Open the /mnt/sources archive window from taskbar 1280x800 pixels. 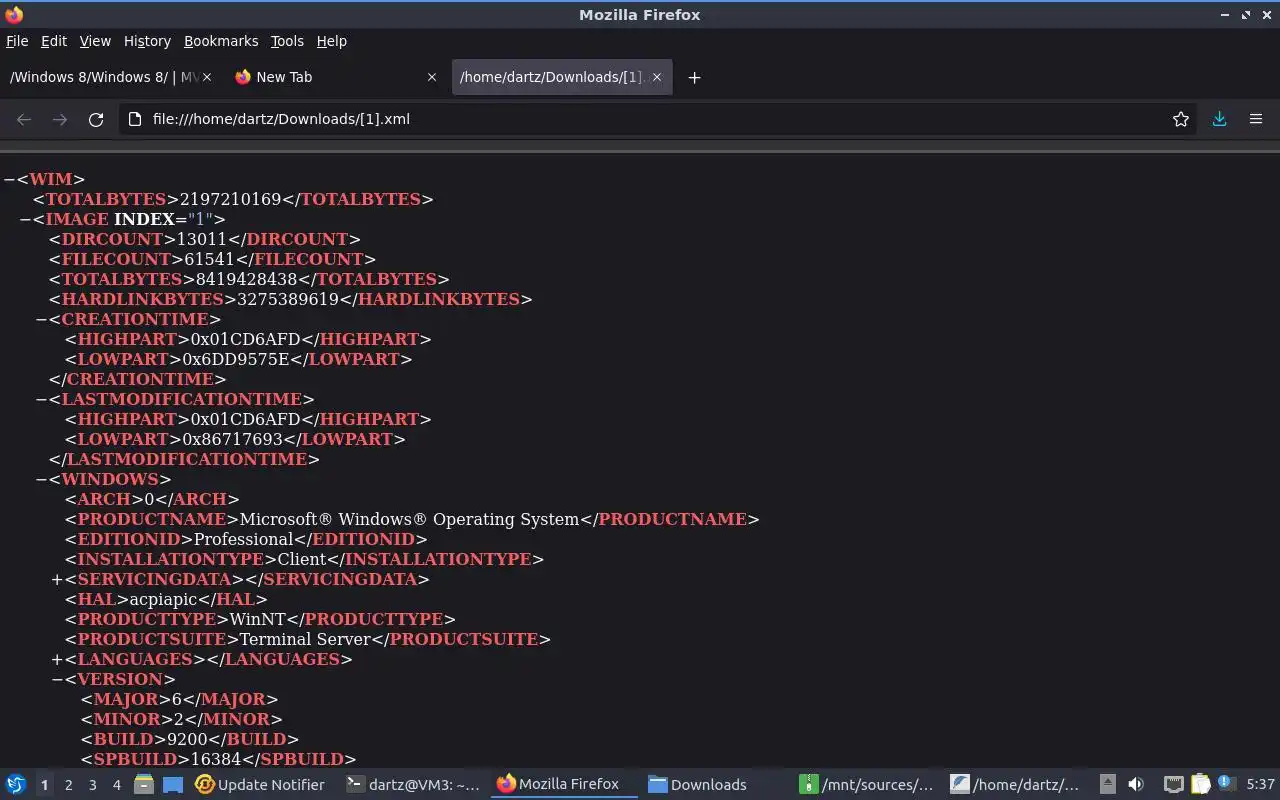[x=868, y=784]
